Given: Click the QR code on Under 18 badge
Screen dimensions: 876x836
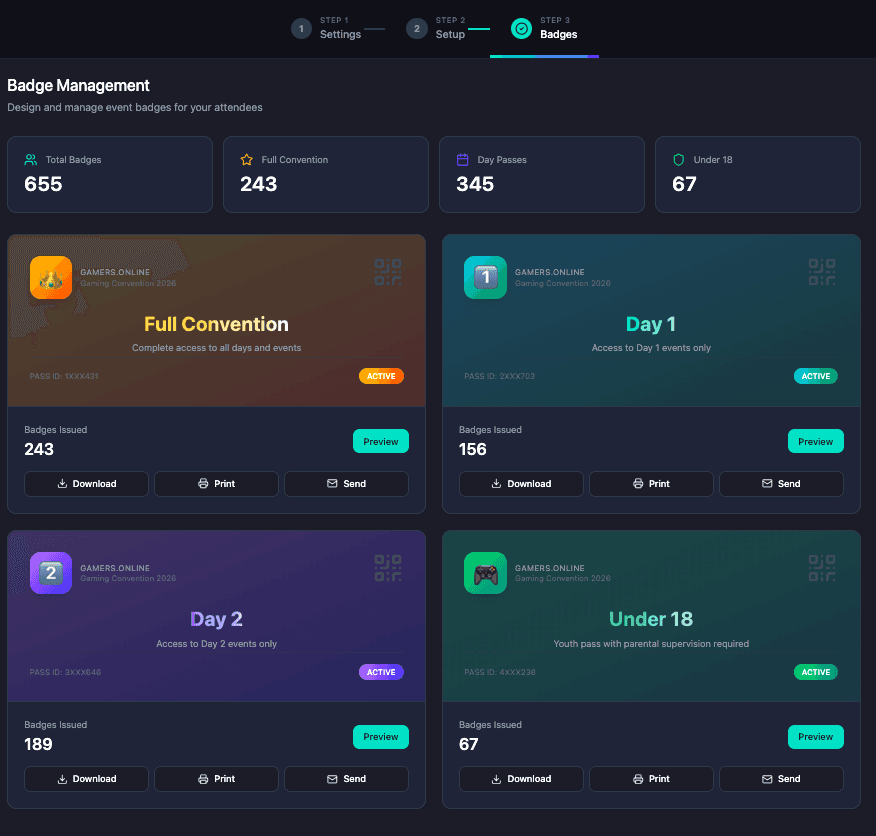Looking at the screenshot, I should pyautogui.click(x=822, y=568).
